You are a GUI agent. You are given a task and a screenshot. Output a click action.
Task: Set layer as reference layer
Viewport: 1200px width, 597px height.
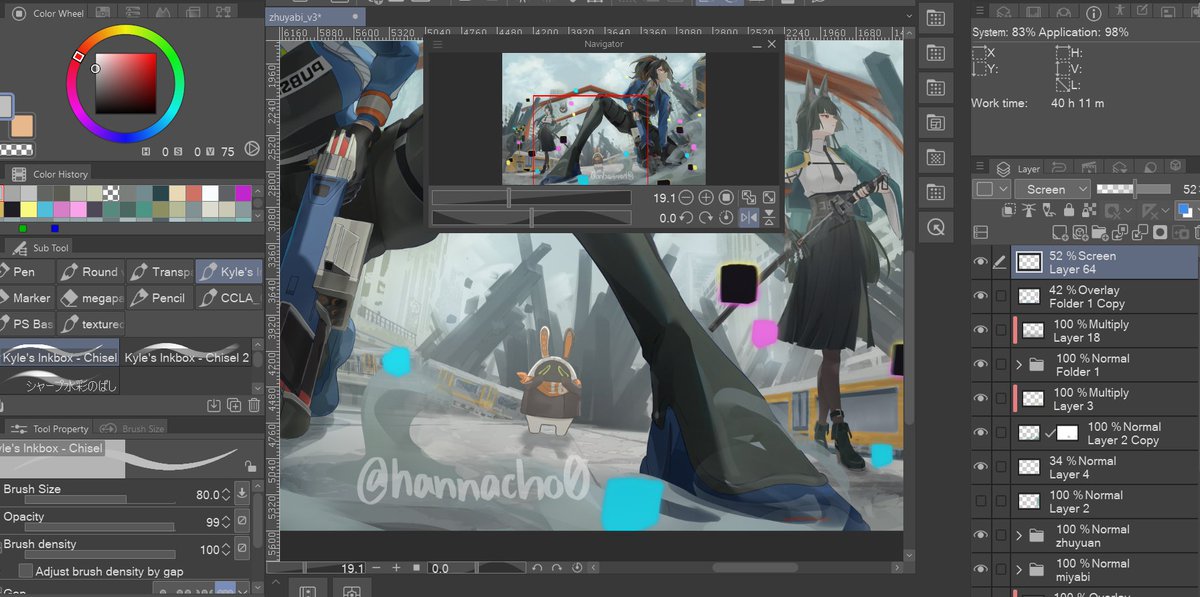coord(1031,210)
